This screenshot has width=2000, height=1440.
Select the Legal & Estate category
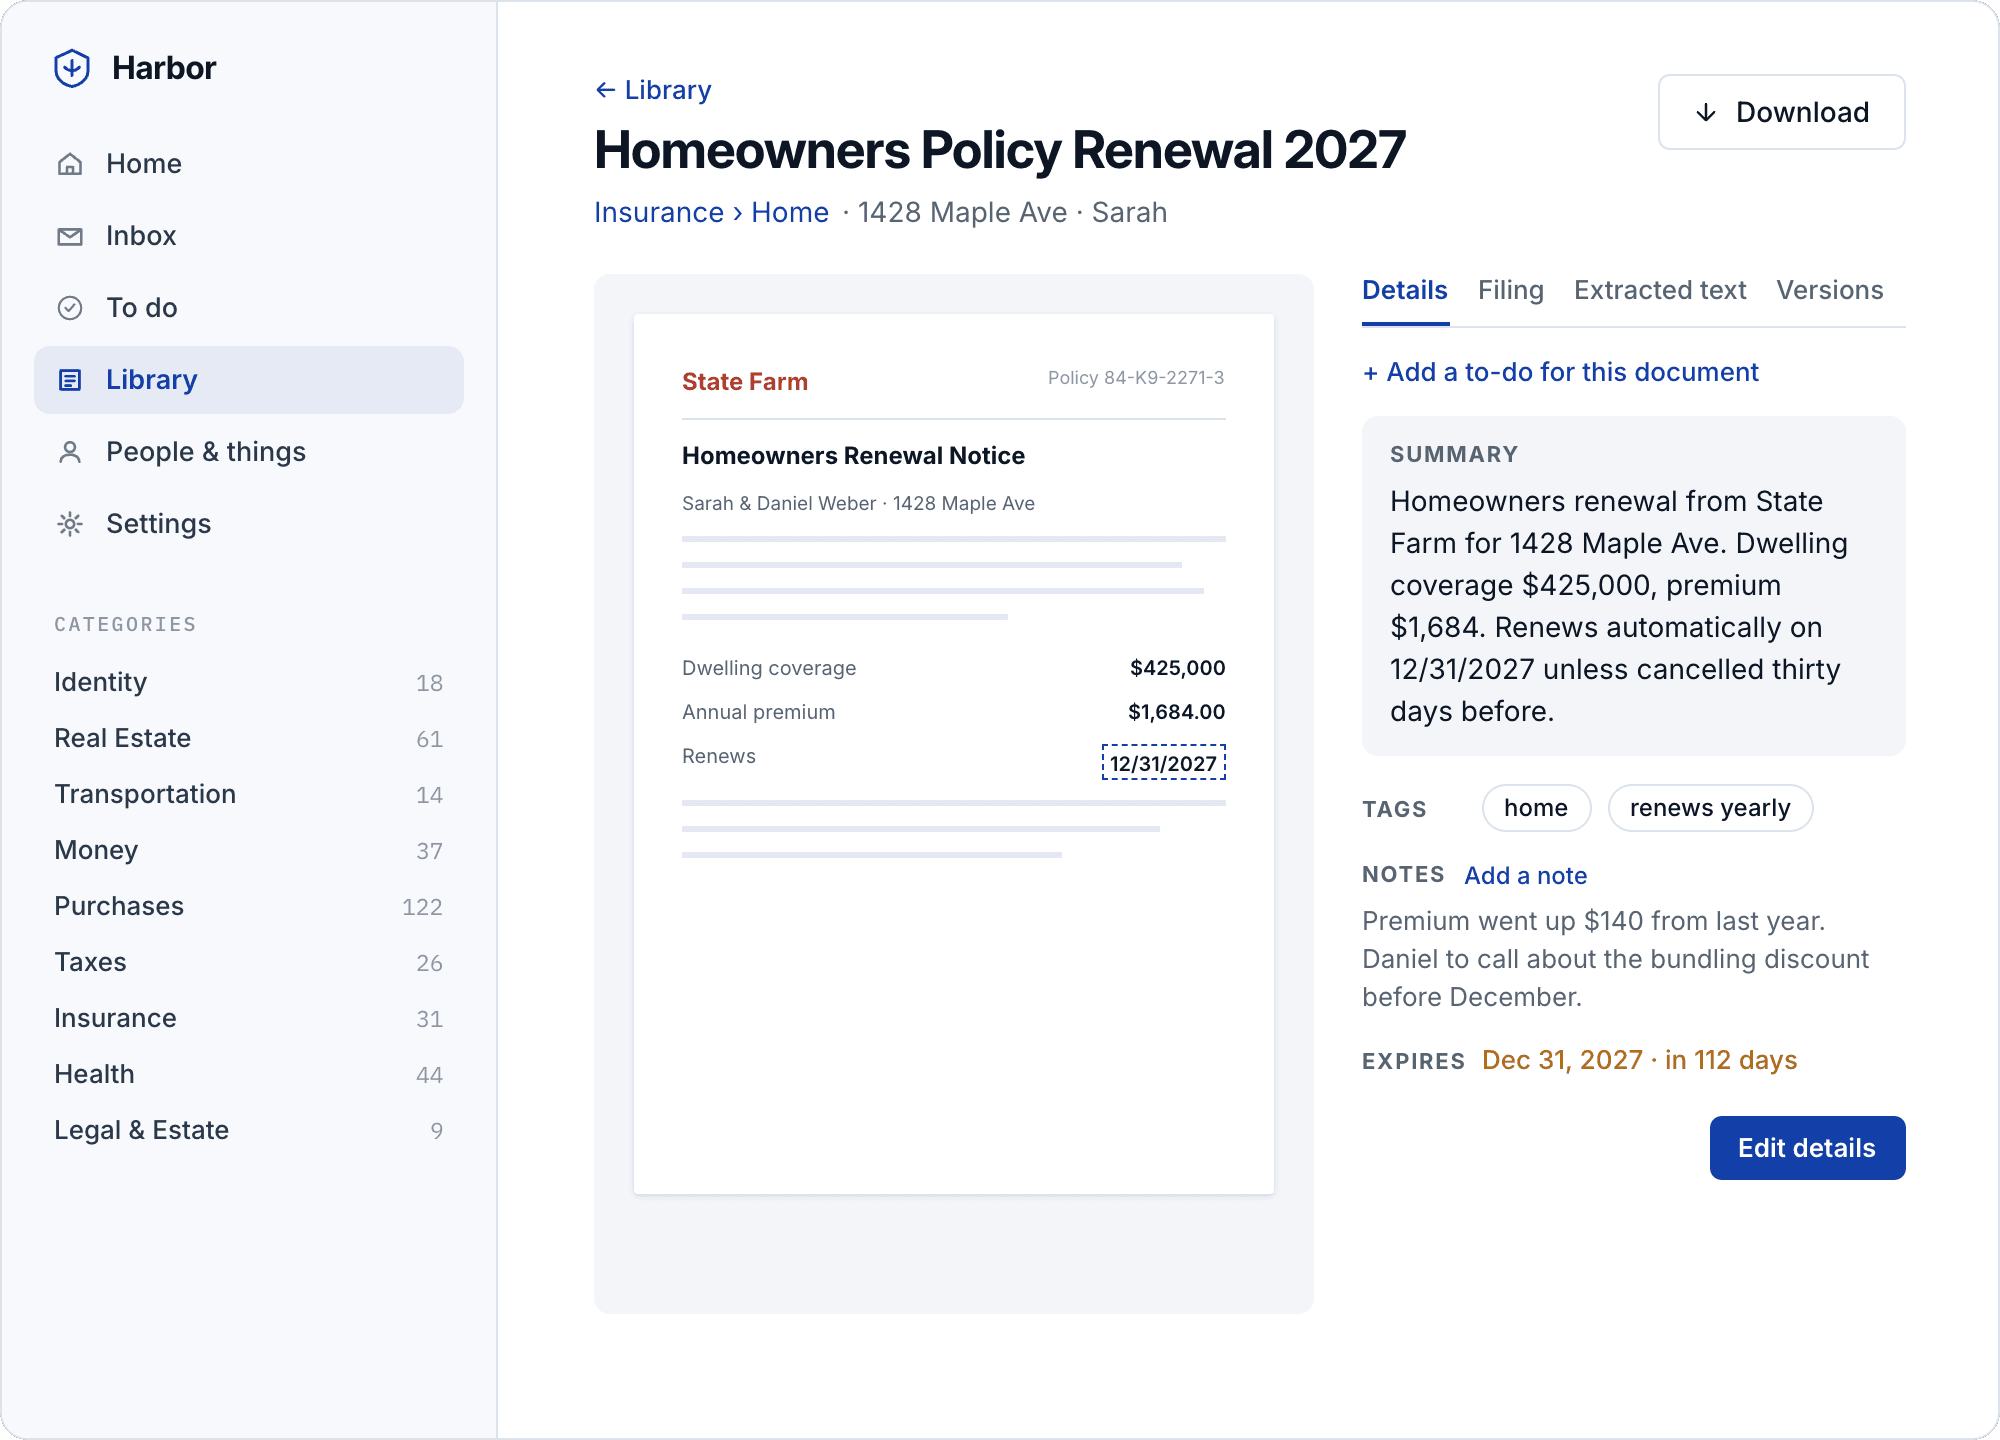(249, 1130)
